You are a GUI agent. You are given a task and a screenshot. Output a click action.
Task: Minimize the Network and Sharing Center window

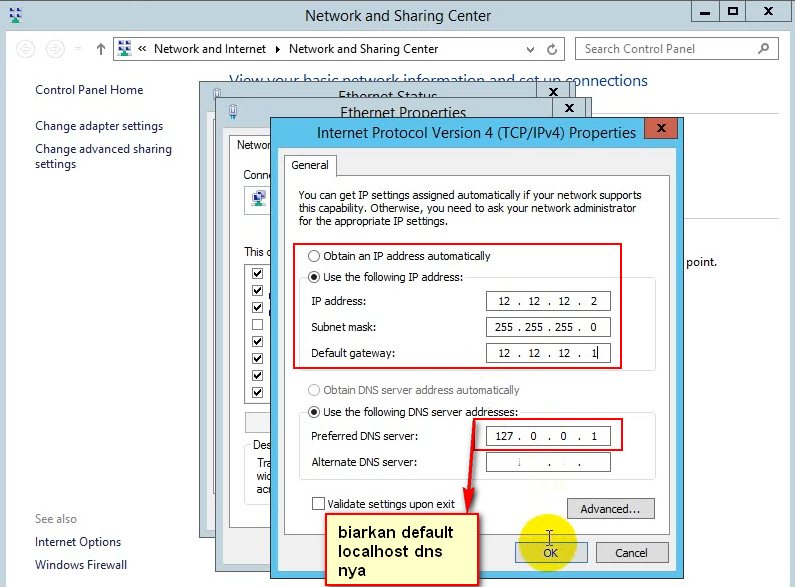click(x=705, y=12)
